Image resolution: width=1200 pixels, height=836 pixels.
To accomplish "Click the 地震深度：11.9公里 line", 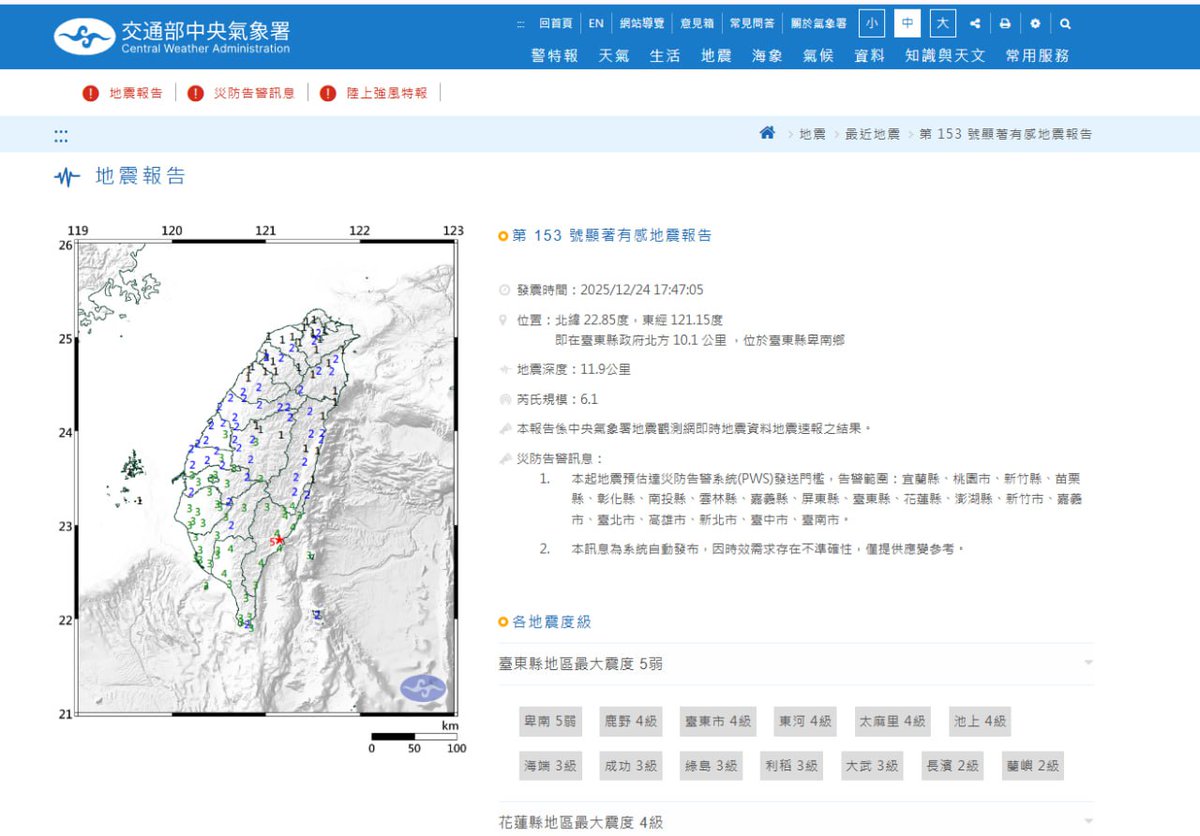I will [574, 369].
